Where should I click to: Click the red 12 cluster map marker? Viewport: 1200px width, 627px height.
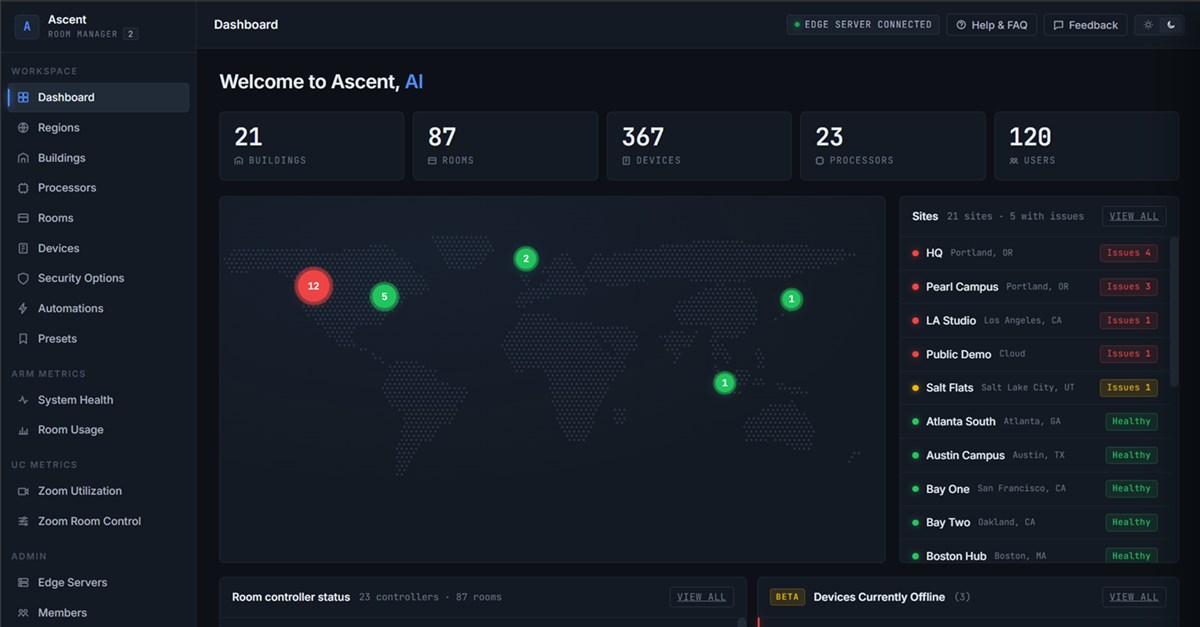313,286
